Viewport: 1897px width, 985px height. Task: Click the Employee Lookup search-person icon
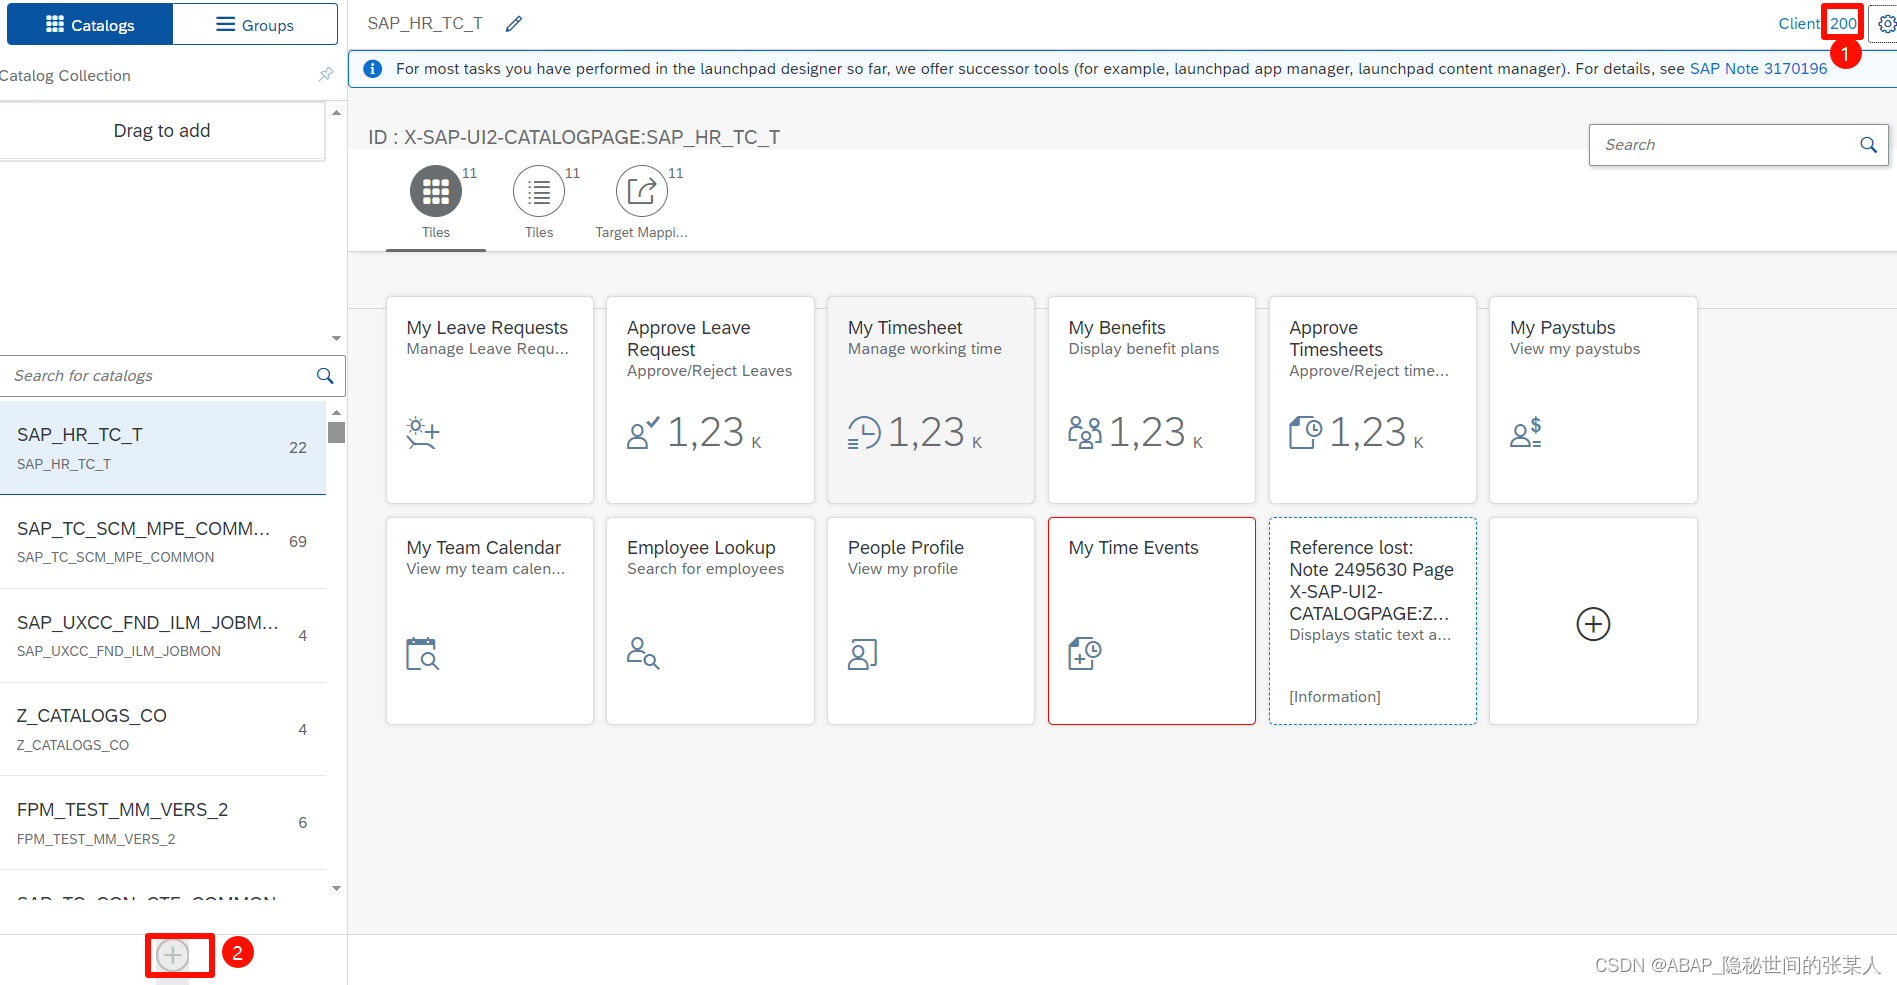(642, 653)
